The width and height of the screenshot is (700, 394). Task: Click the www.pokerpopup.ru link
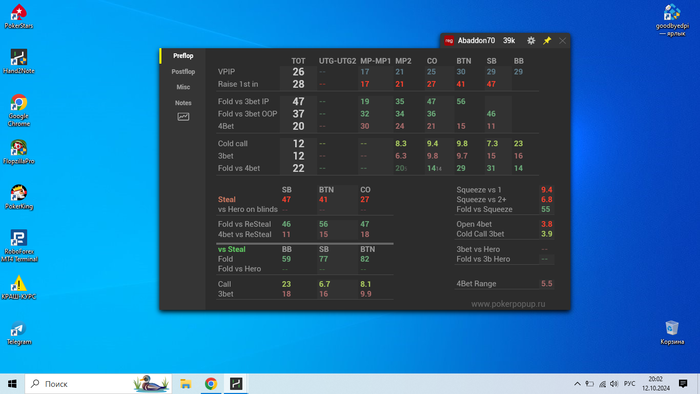(508, 304)
